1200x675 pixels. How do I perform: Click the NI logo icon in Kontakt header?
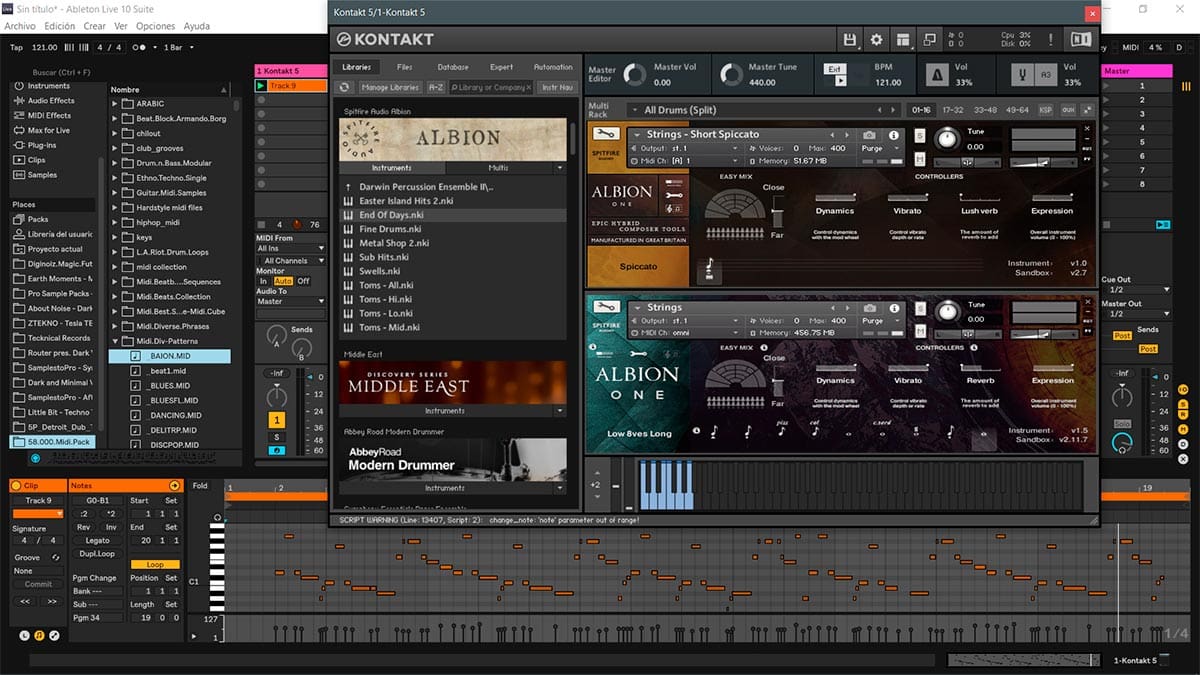pyautogui.click(x=1081, y=39)
